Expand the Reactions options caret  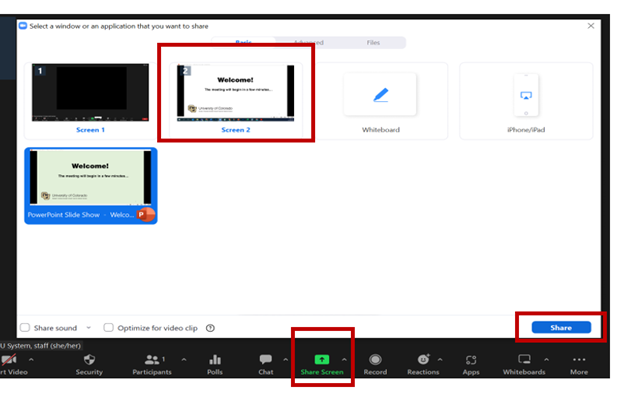[x=440, y=360]
